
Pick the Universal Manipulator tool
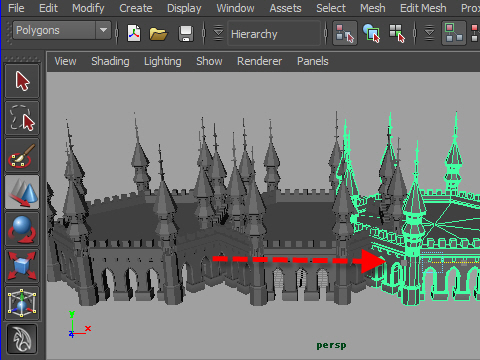pos(22,303)
